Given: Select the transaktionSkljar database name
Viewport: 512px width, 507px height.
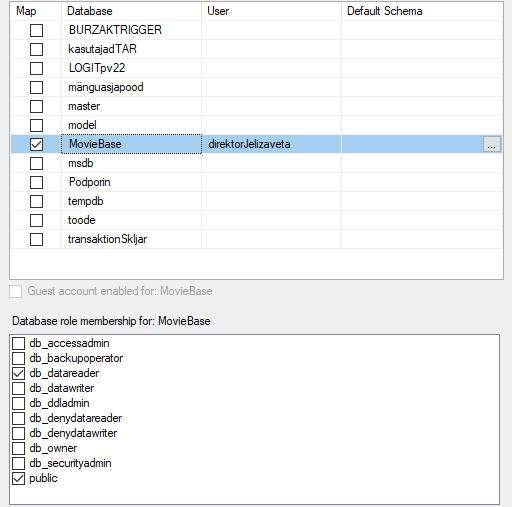Looking at the screenshot, I should [107, 239].
